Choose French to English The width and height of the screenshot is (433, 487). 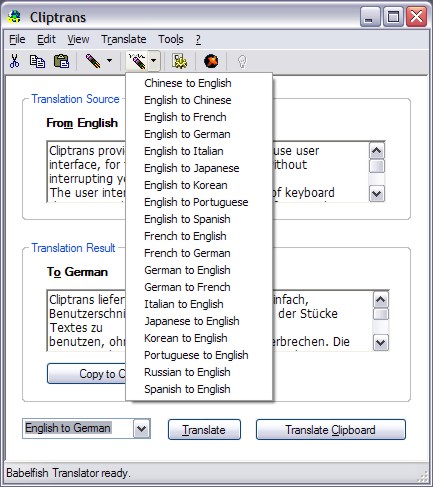(x=199, y=236)
